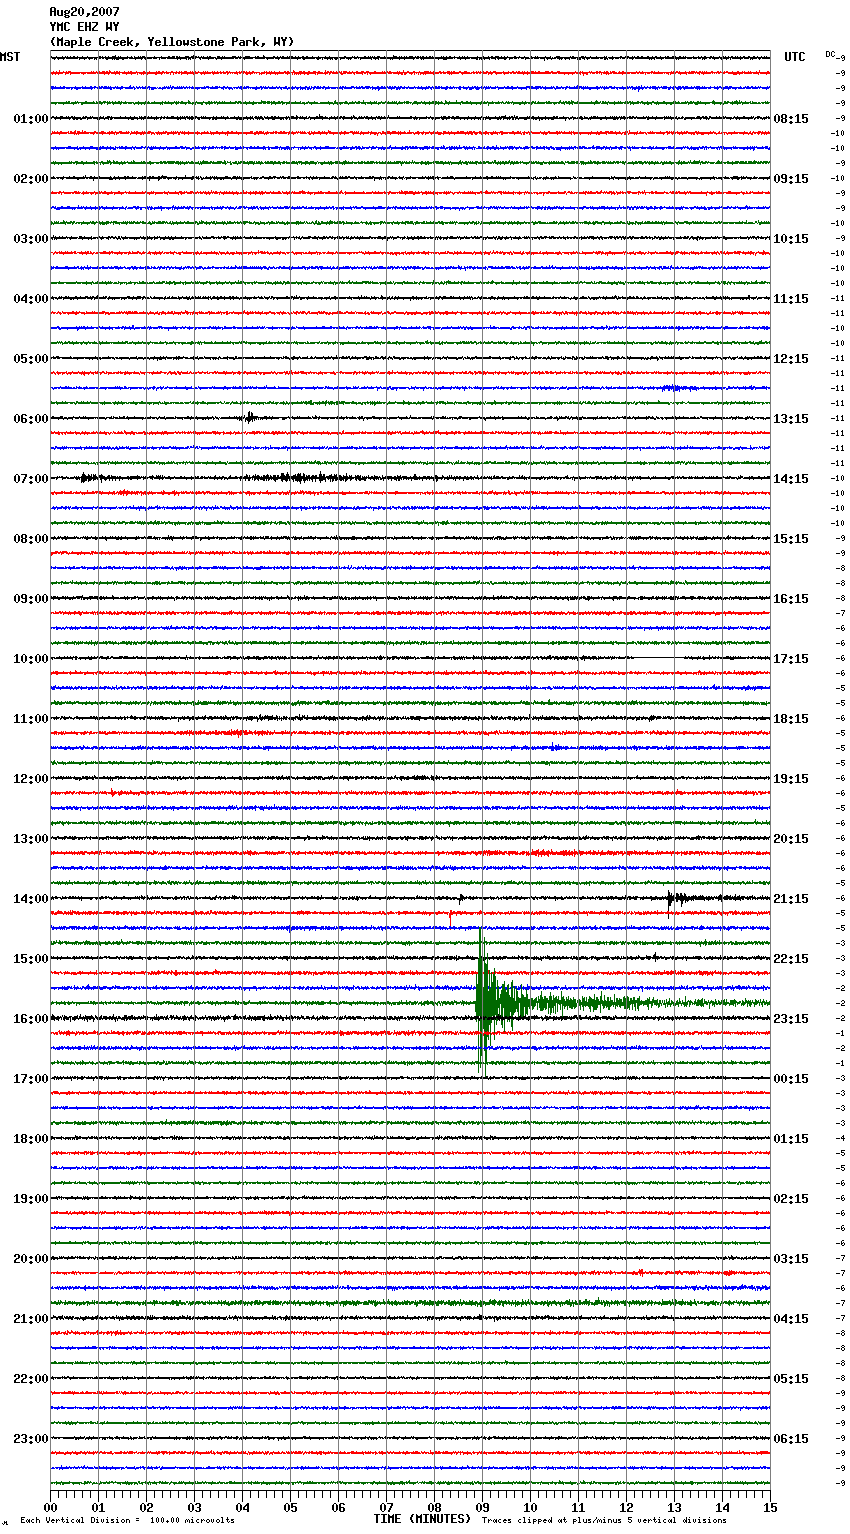Click the '23:00' MST time label

click(31, 1439)
